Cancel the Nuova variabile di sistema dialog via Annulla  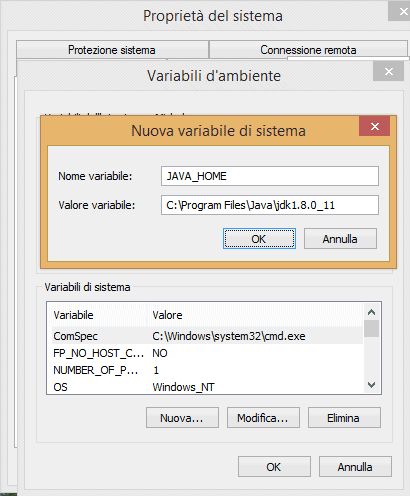pyautogui.click(x=340, y=239)
